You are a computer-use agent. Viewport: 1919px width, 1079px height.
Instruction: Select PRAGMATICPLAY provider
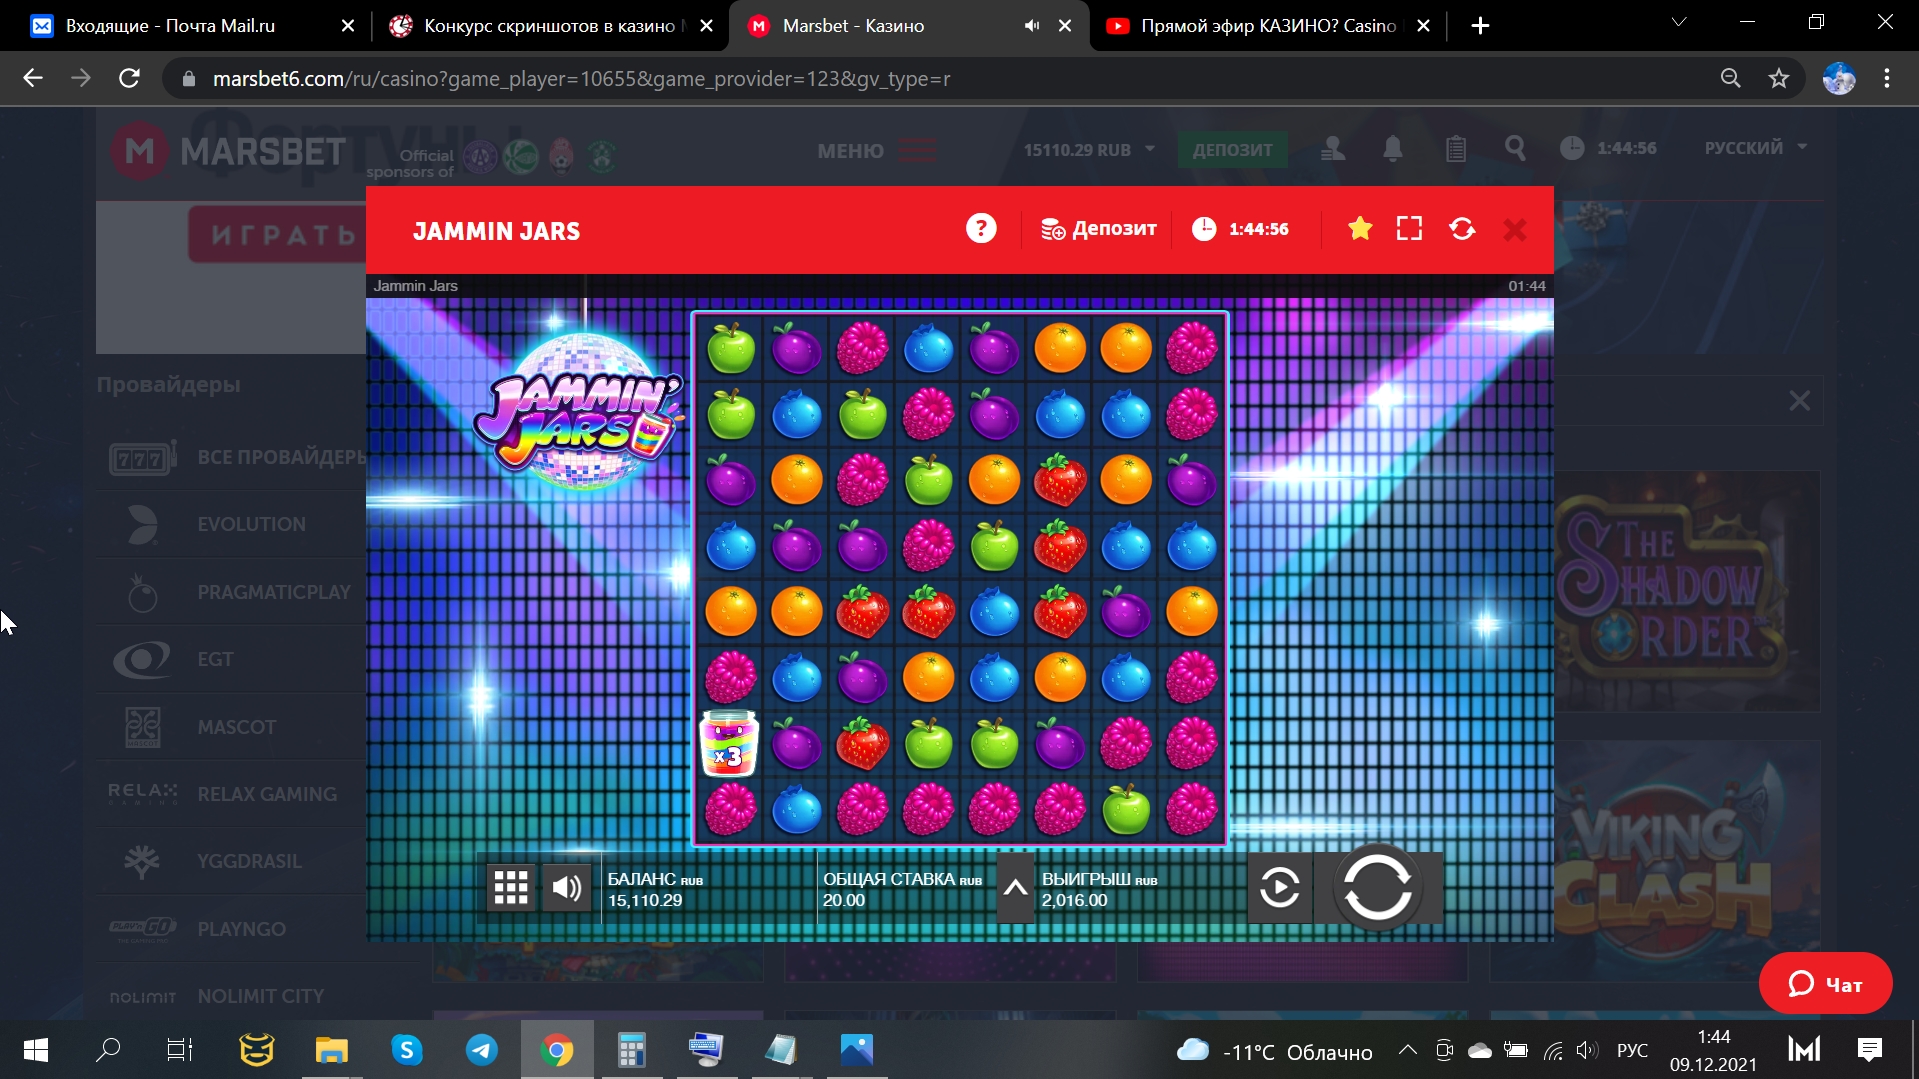pos(232,592)
